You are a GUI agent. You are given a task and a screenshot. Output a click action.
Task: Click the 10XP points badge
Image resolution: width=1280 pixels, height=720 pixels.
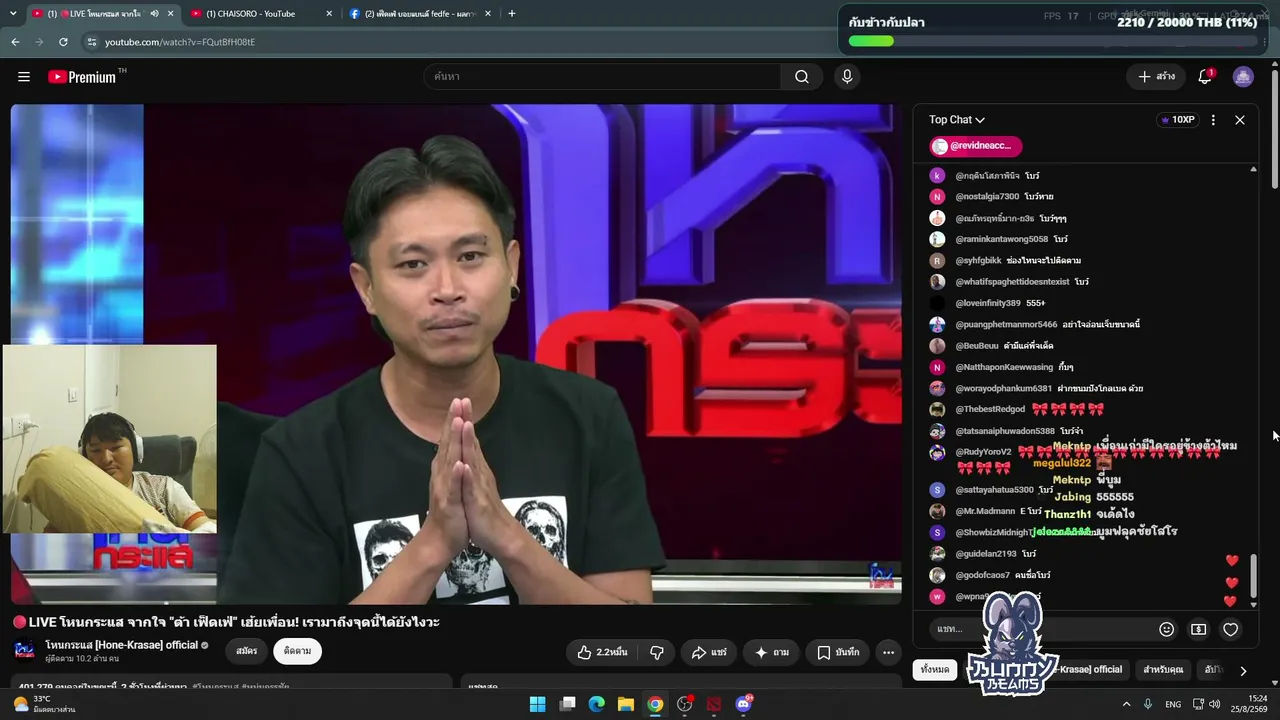pyautogui.click(x=1177, y=120)
